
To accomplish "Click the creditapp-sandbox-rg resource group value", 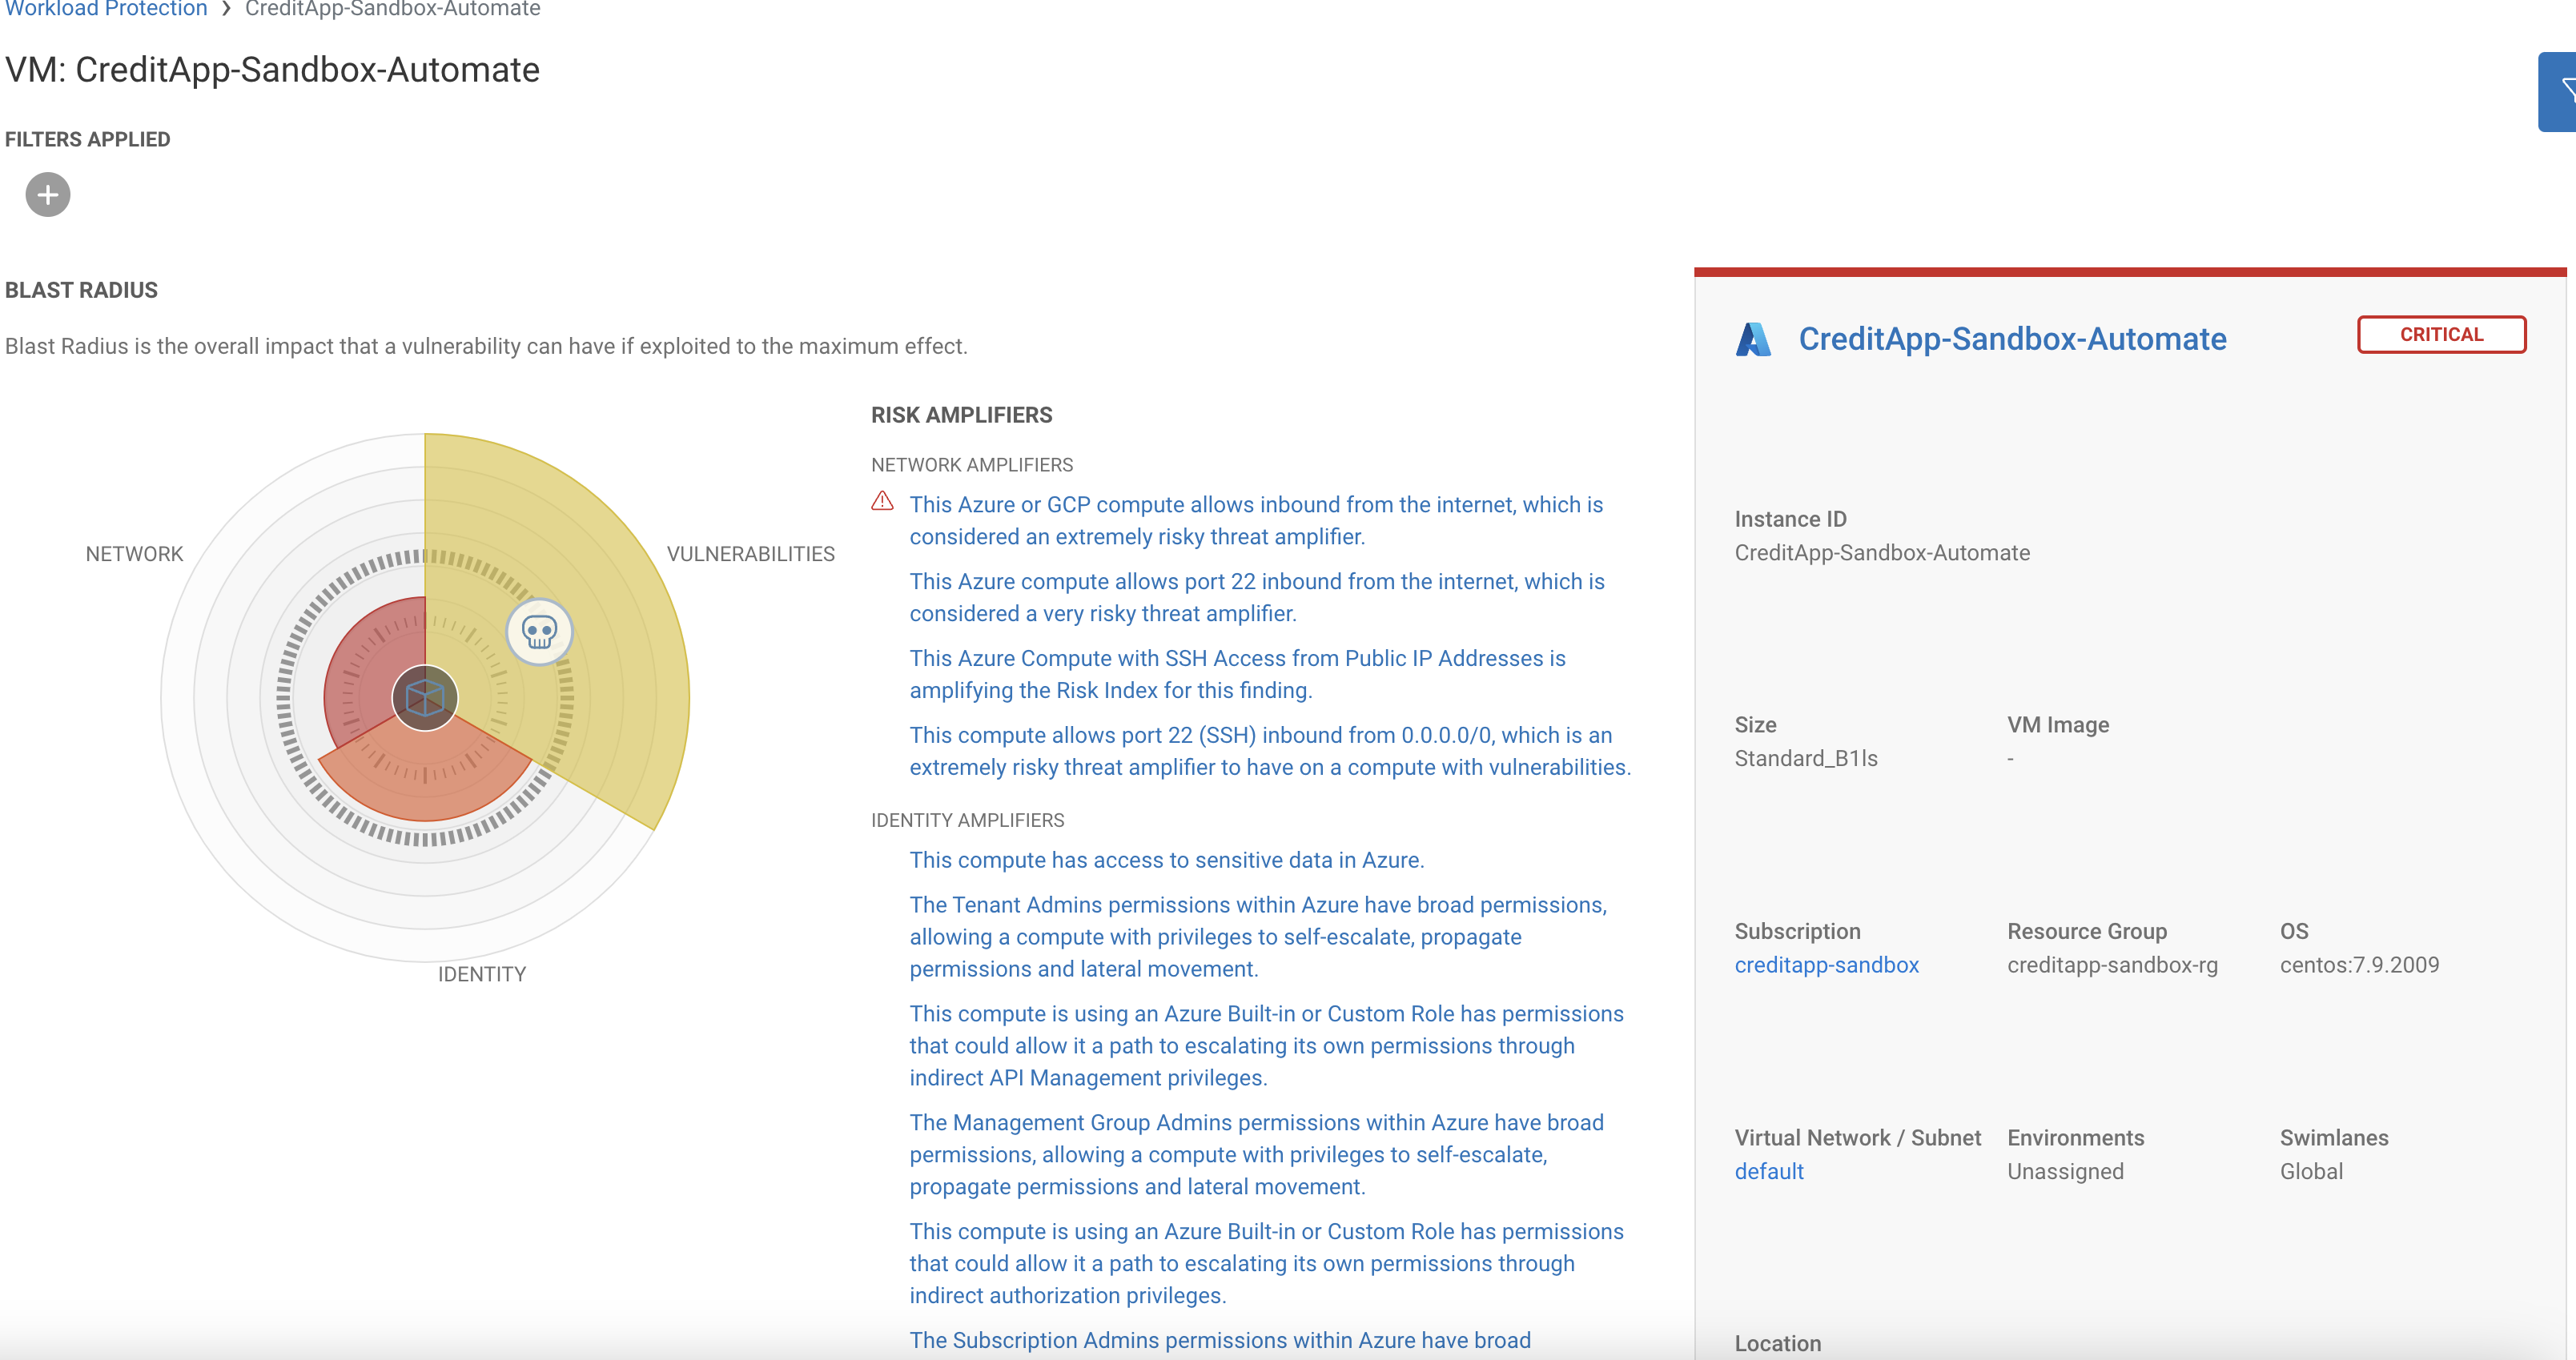I will point(2112,965).
